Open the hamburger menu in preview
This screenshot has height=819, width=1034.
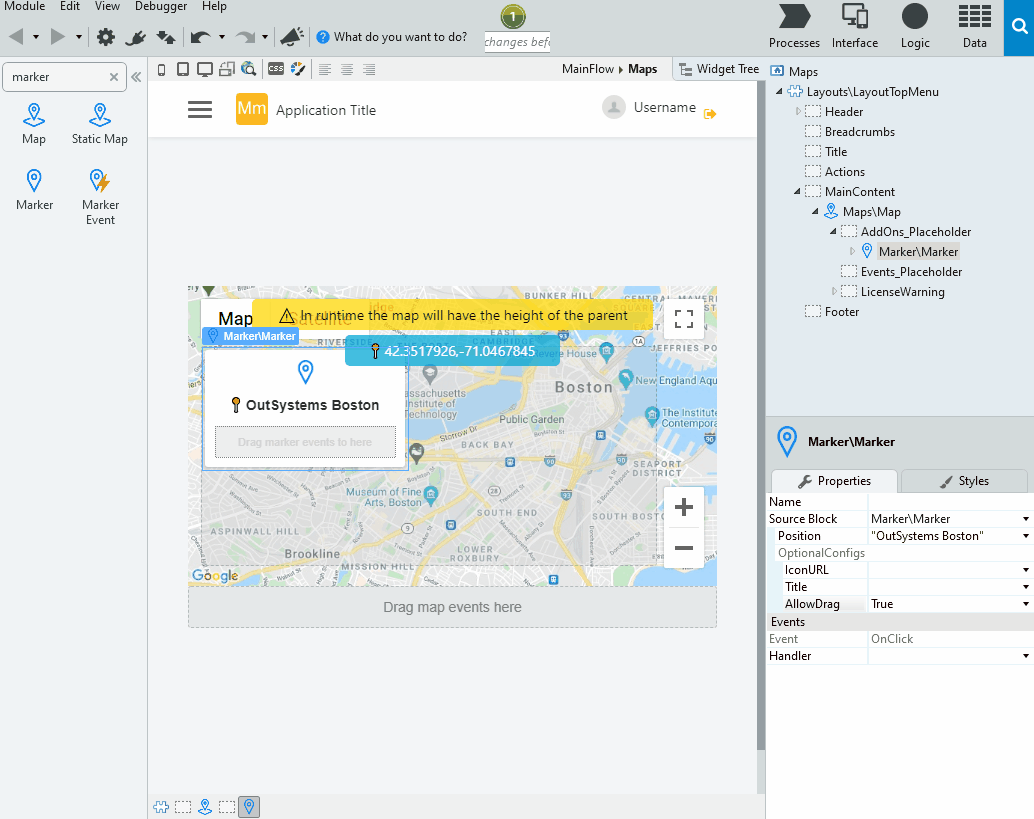[200, 109]
